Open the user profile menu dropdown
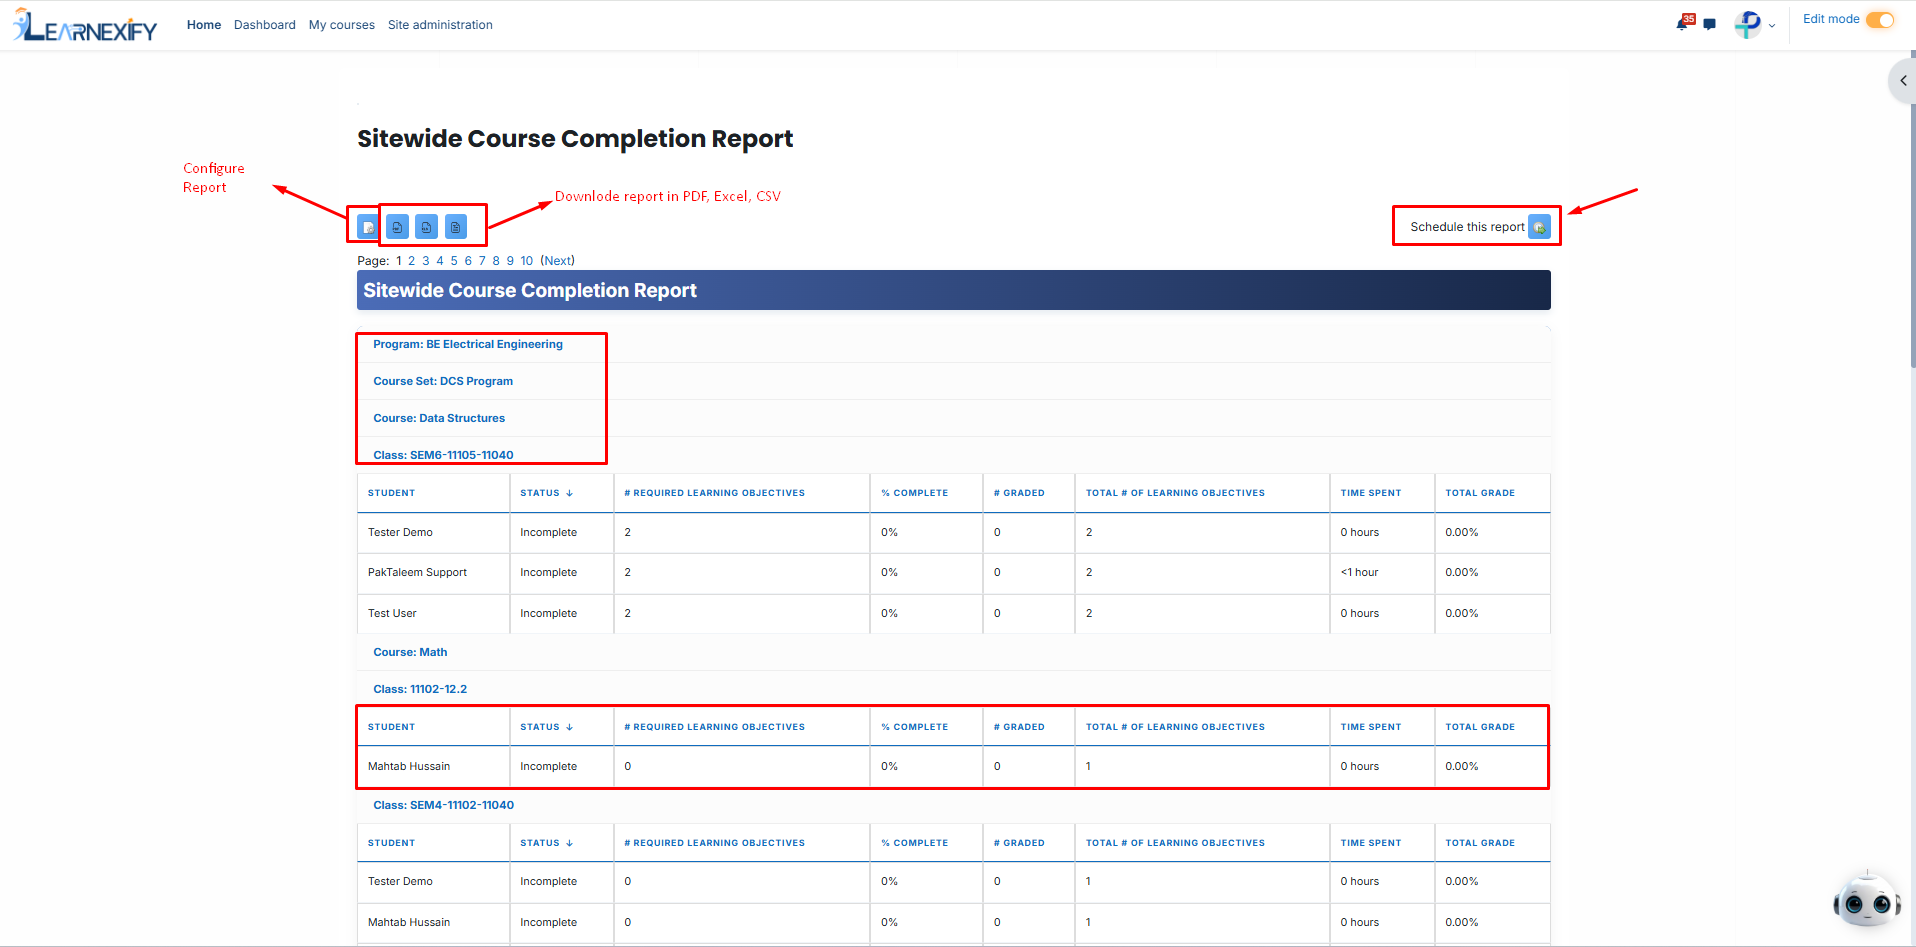1916x947 pixels. point(1755,24)
